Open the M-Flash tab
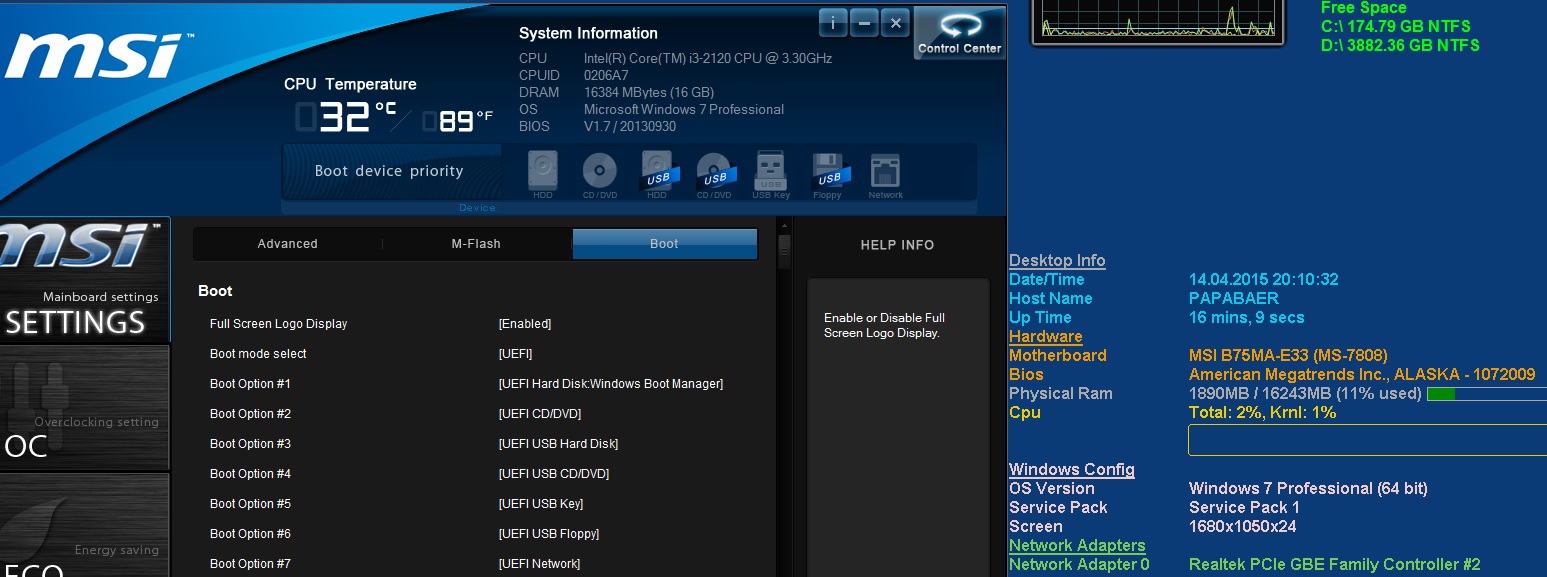This screenshot has height=577, width=1547. click(476, 244)
